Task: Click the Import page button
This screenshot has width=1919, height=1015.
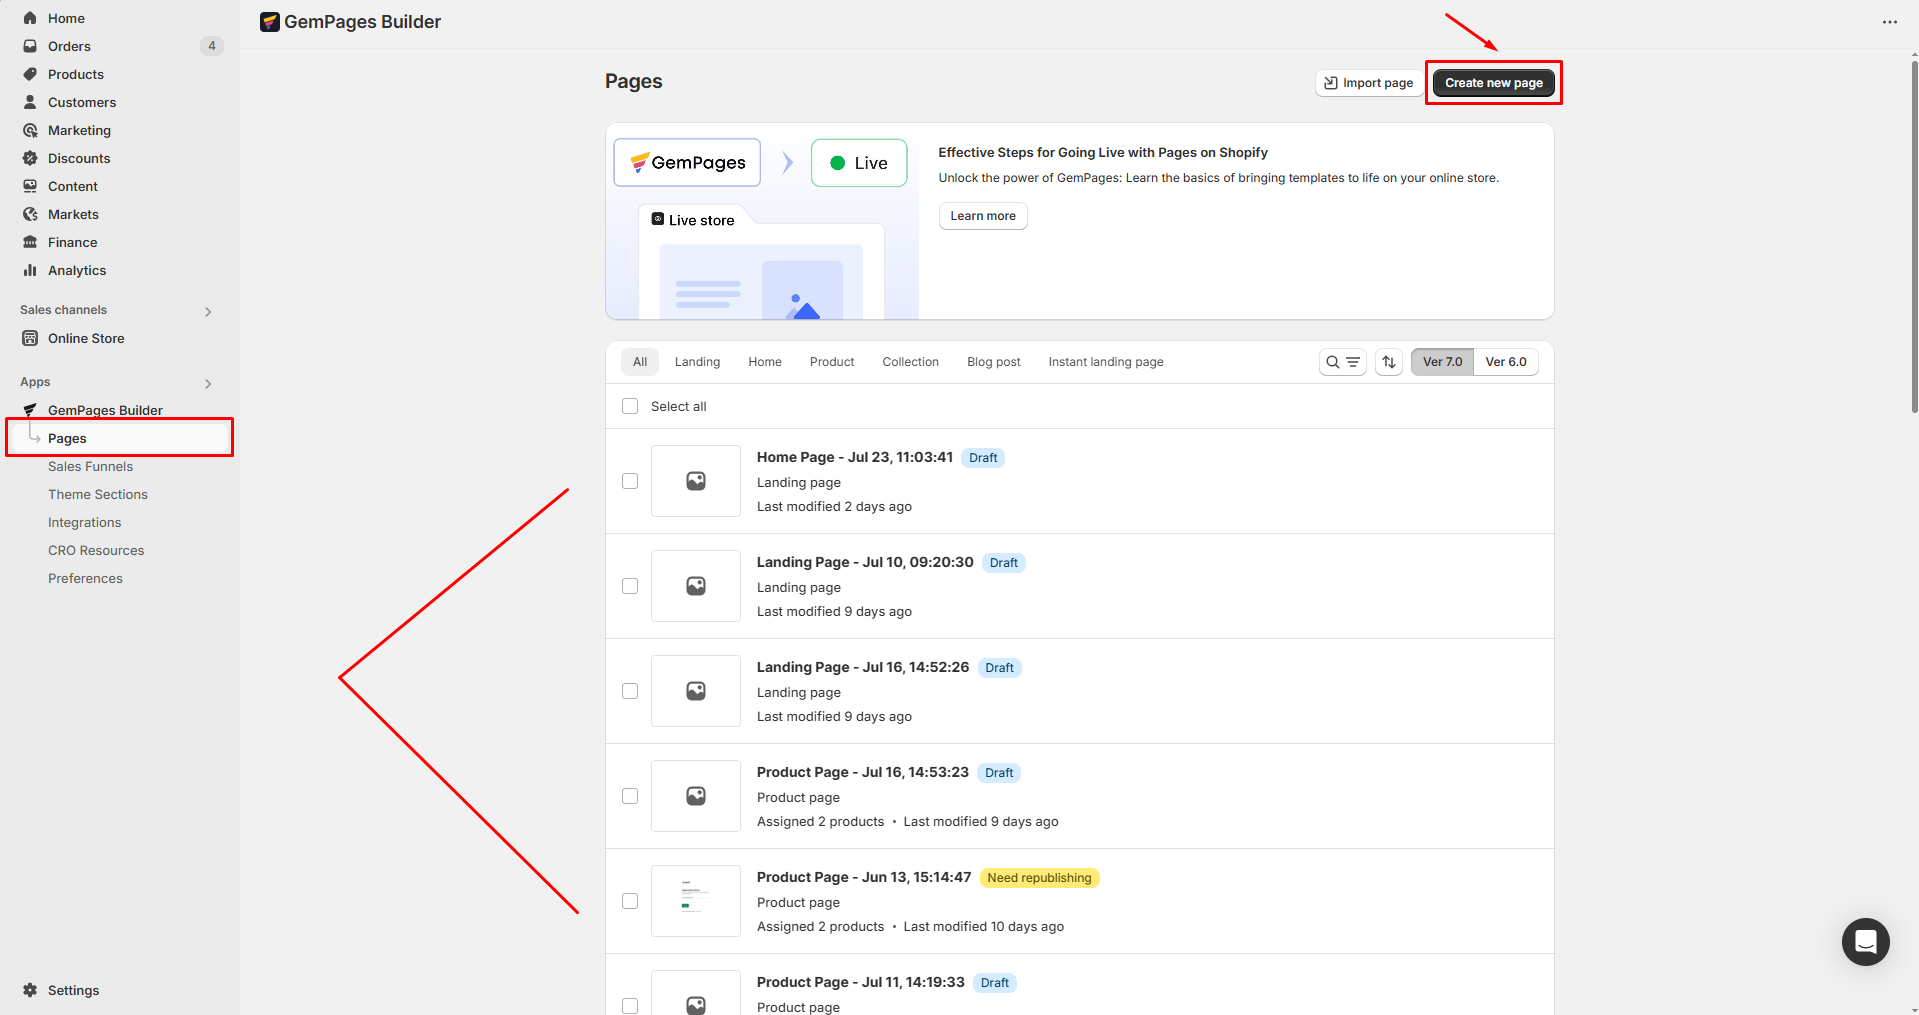Action: (x=1368, y=83)
